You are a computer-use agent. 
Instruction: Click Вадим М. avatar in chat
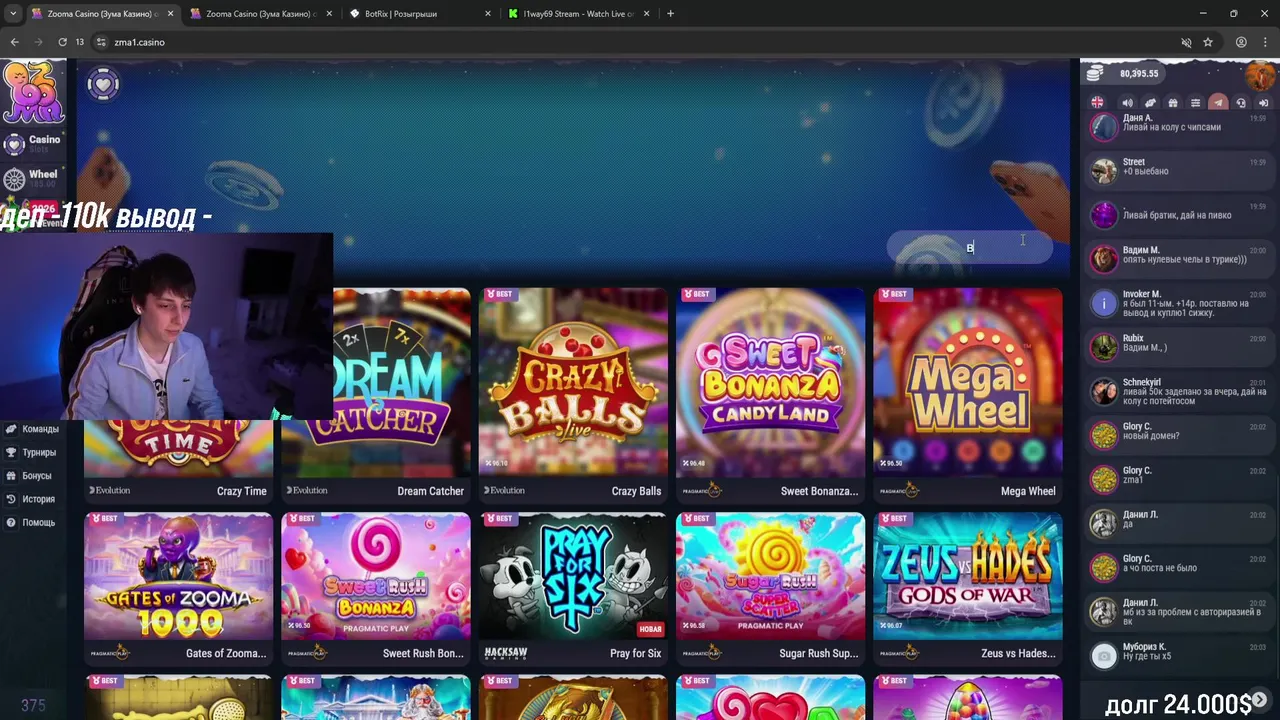[x=1104, y=259]
